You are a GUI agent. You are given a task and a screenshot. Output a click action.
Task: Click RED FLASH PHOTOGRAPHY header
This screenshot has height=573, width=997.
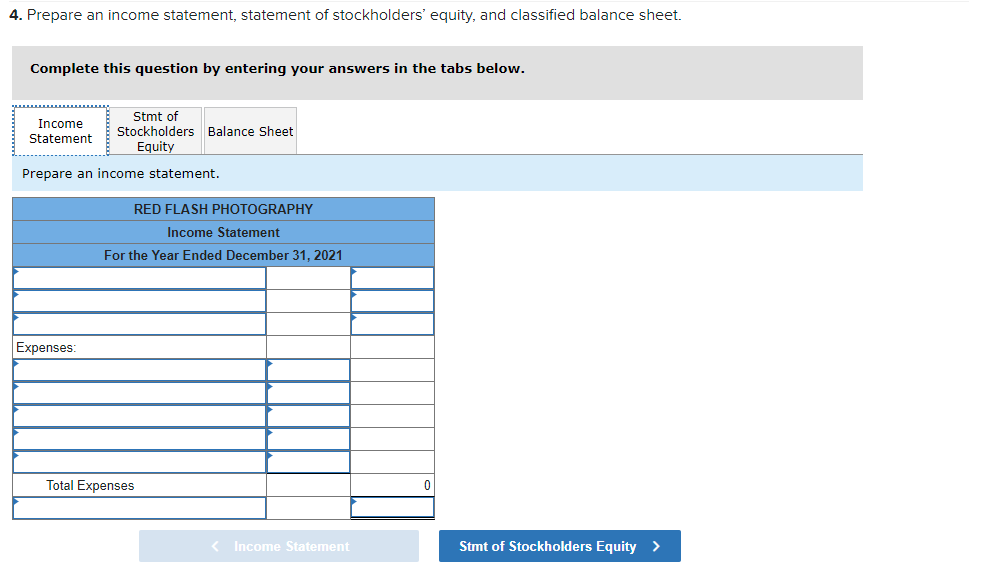click(223, 209)
